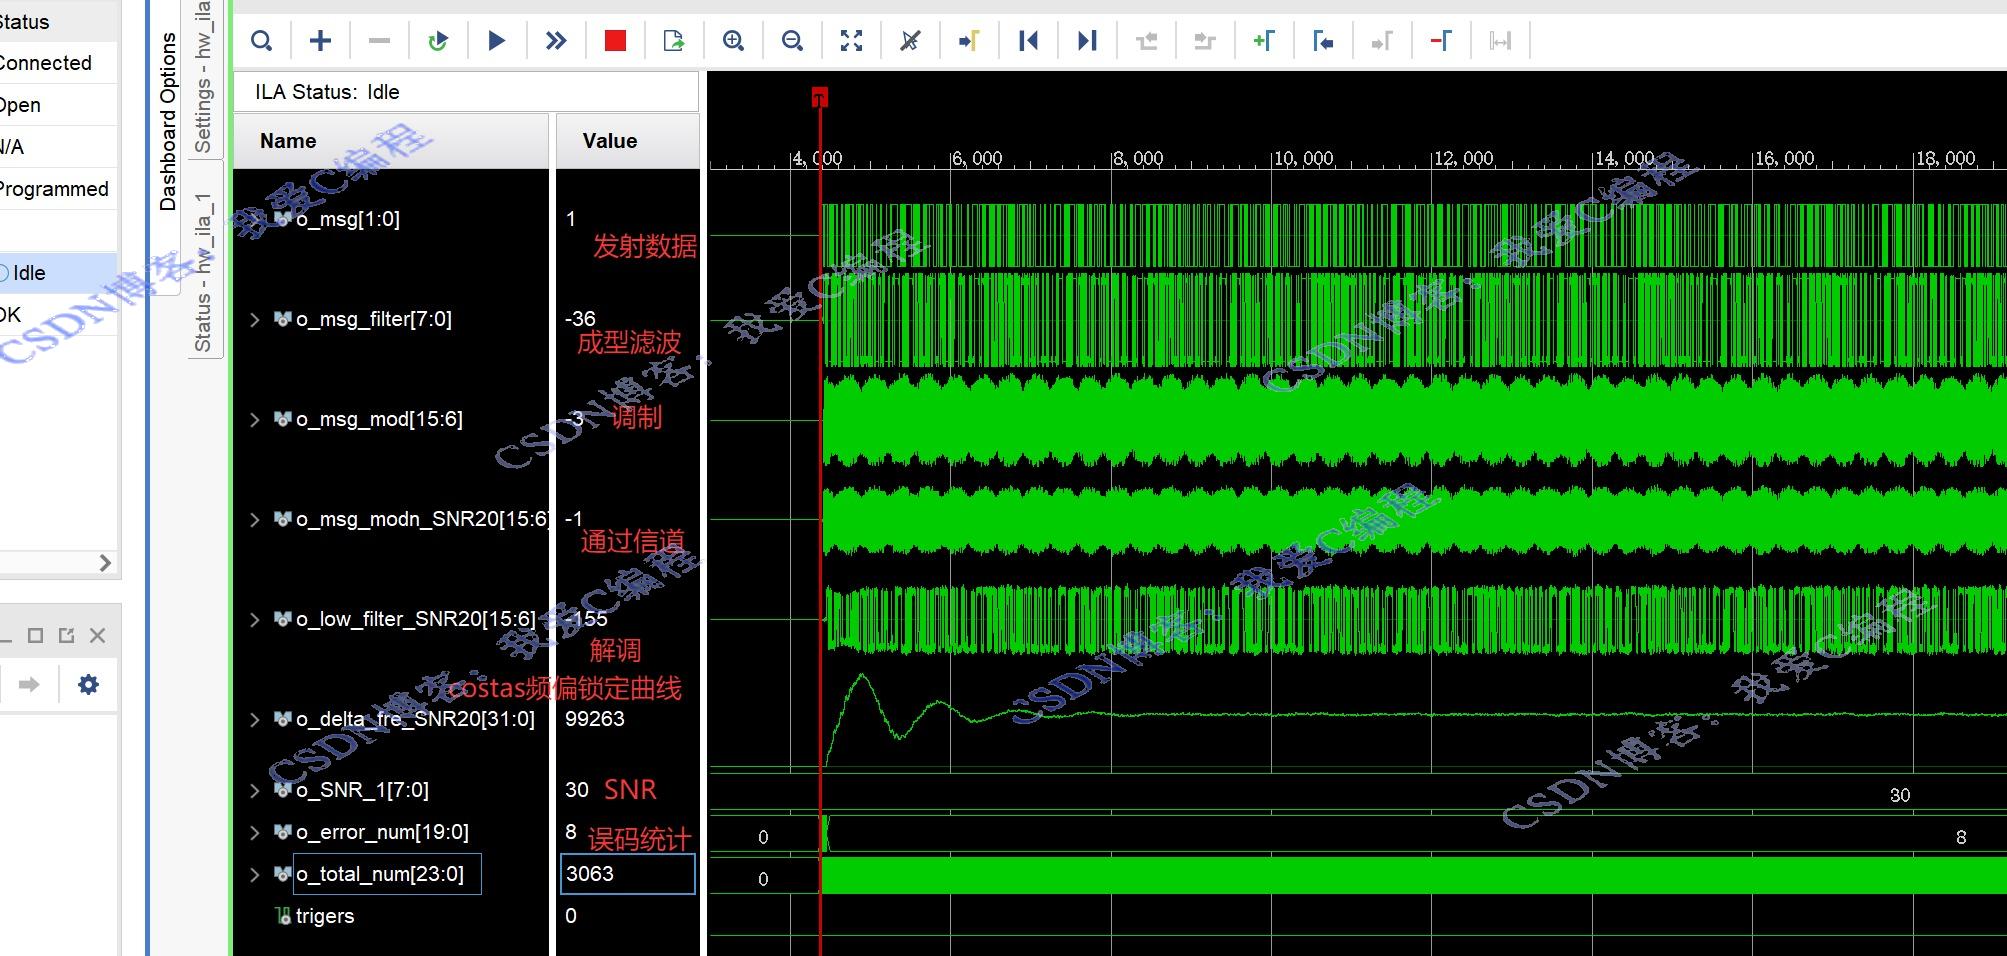This screenshot has width=2007, height=956.
Task: Expand the o_error_num[19:0] signal
Action: pyautogui.click(x=254, y=832)
